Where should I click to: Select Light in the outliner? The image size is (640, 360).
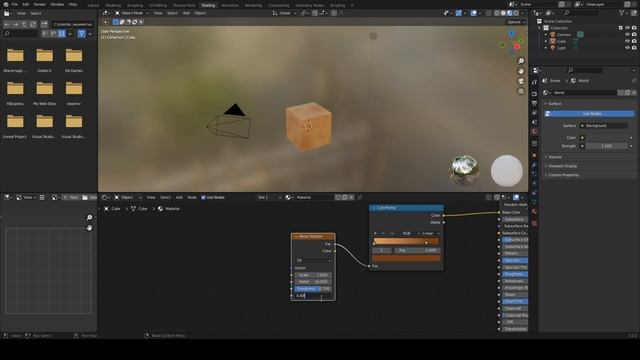[561, 48]
